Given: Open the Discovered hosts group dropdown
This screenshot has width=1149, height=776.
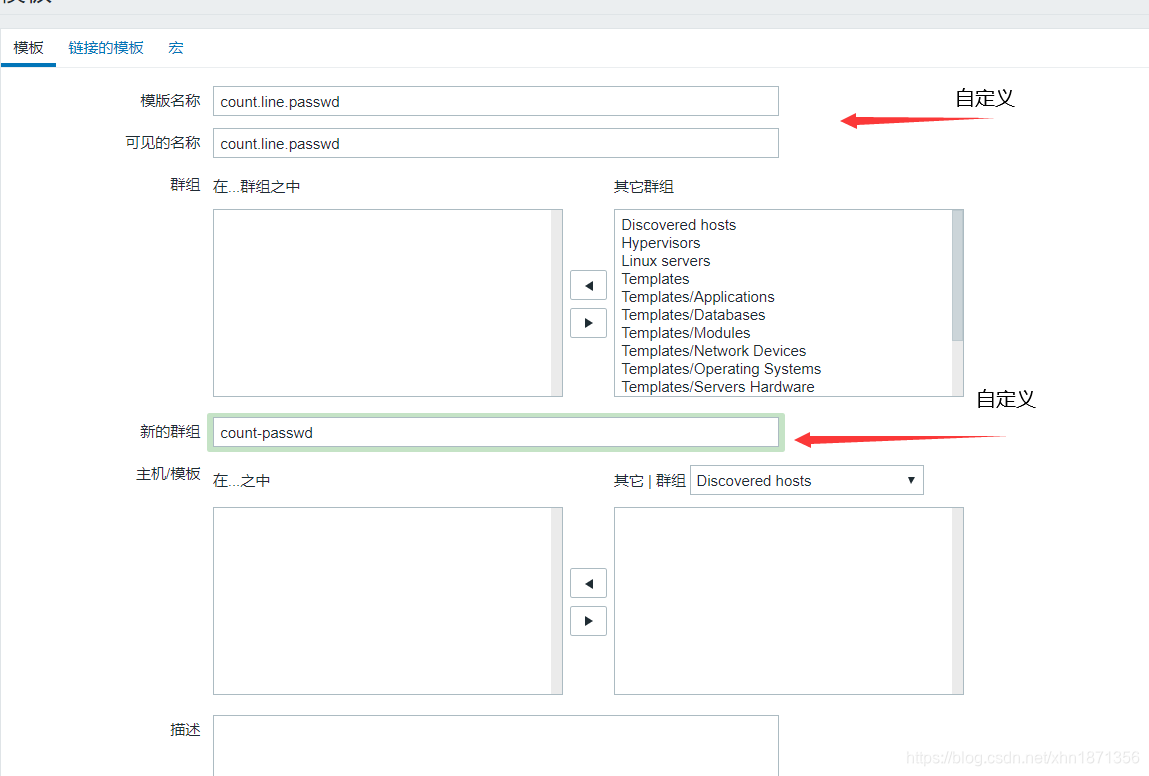Looking at the screenshot, I should tap(807, 481).
